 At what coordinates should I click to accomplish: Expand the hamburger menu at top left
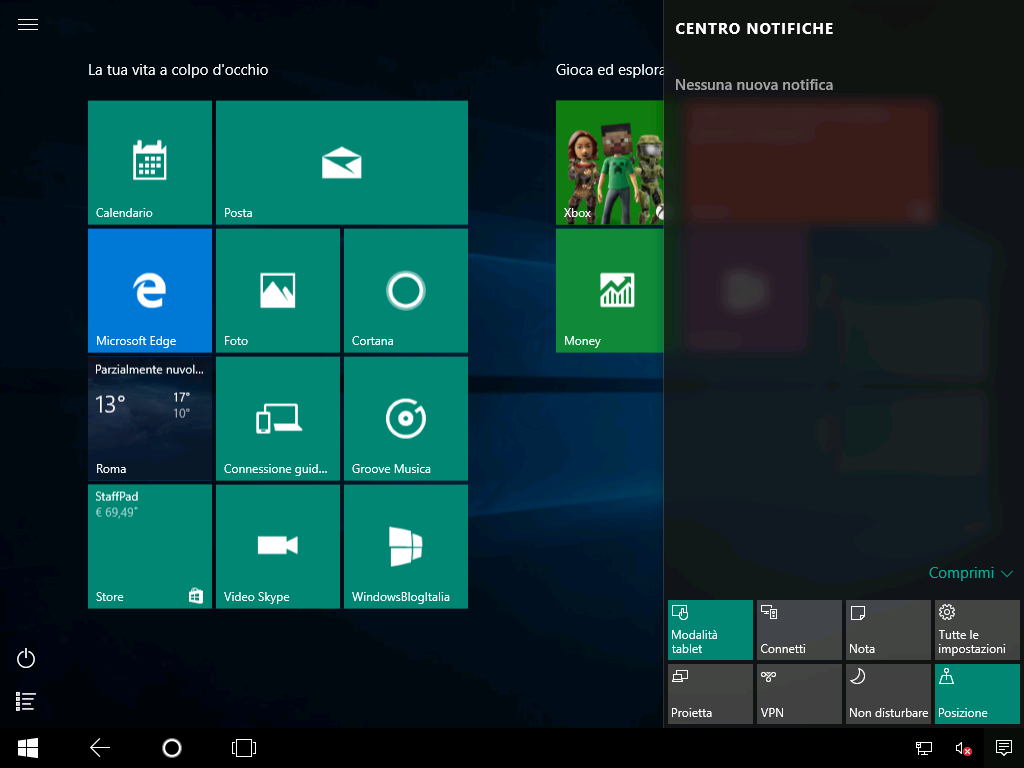[x=28, y=25]
